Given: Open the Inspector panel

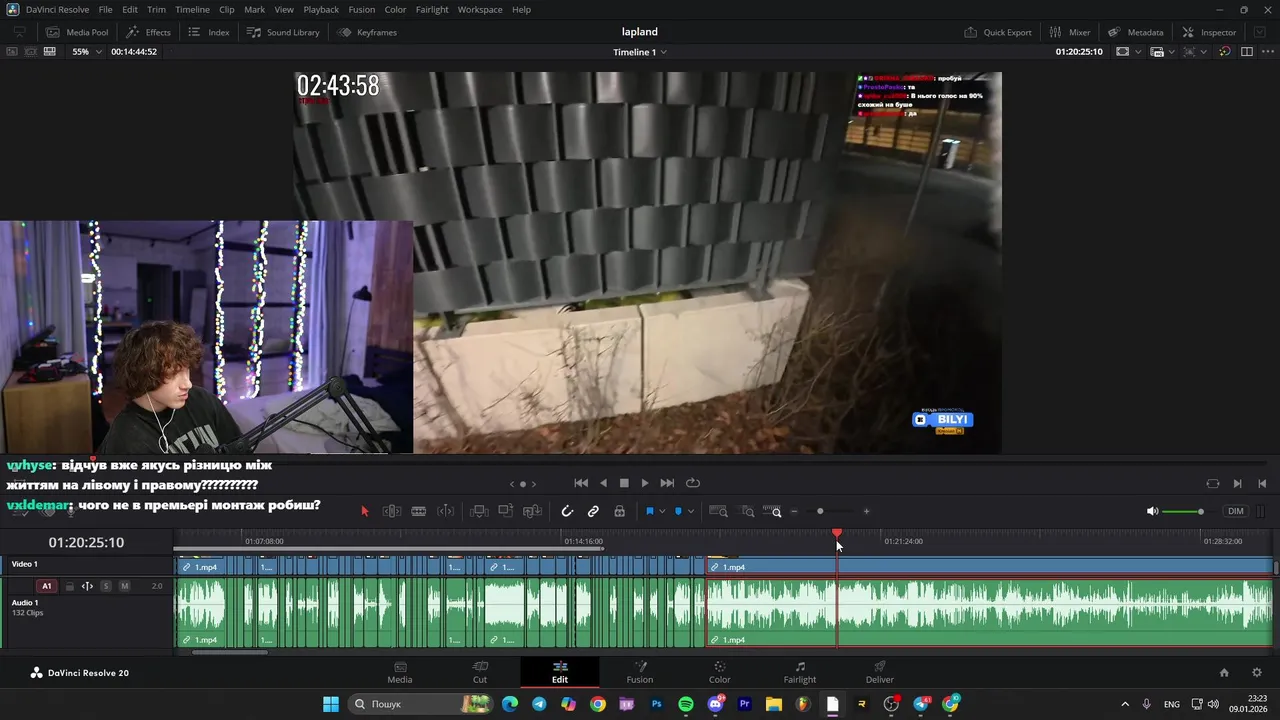Looking at the screenshot, I should tap(1209, 32).
